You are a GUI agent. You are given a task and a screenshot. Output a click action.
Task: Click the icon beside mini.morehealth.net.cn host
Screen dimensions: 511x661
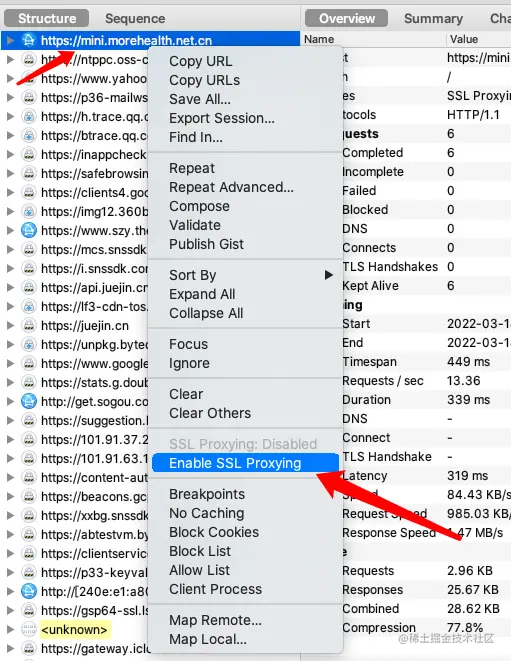click(29, 40)
